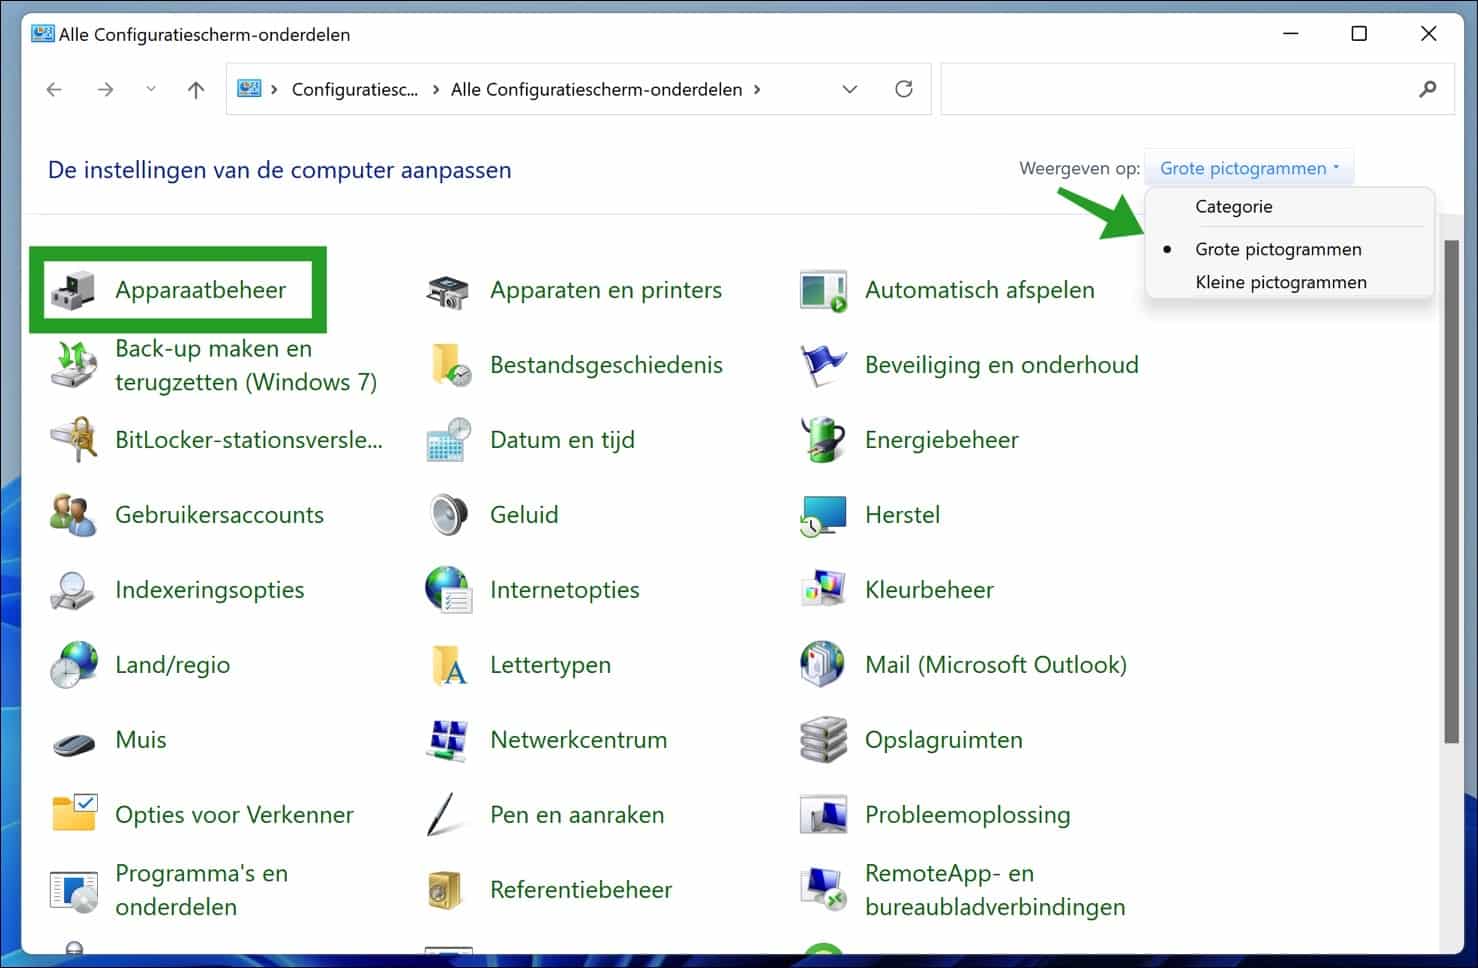
Task: Open Alle Configuratiescherm-onderdelen breadcrumb
Action: [x=597, y=89]
